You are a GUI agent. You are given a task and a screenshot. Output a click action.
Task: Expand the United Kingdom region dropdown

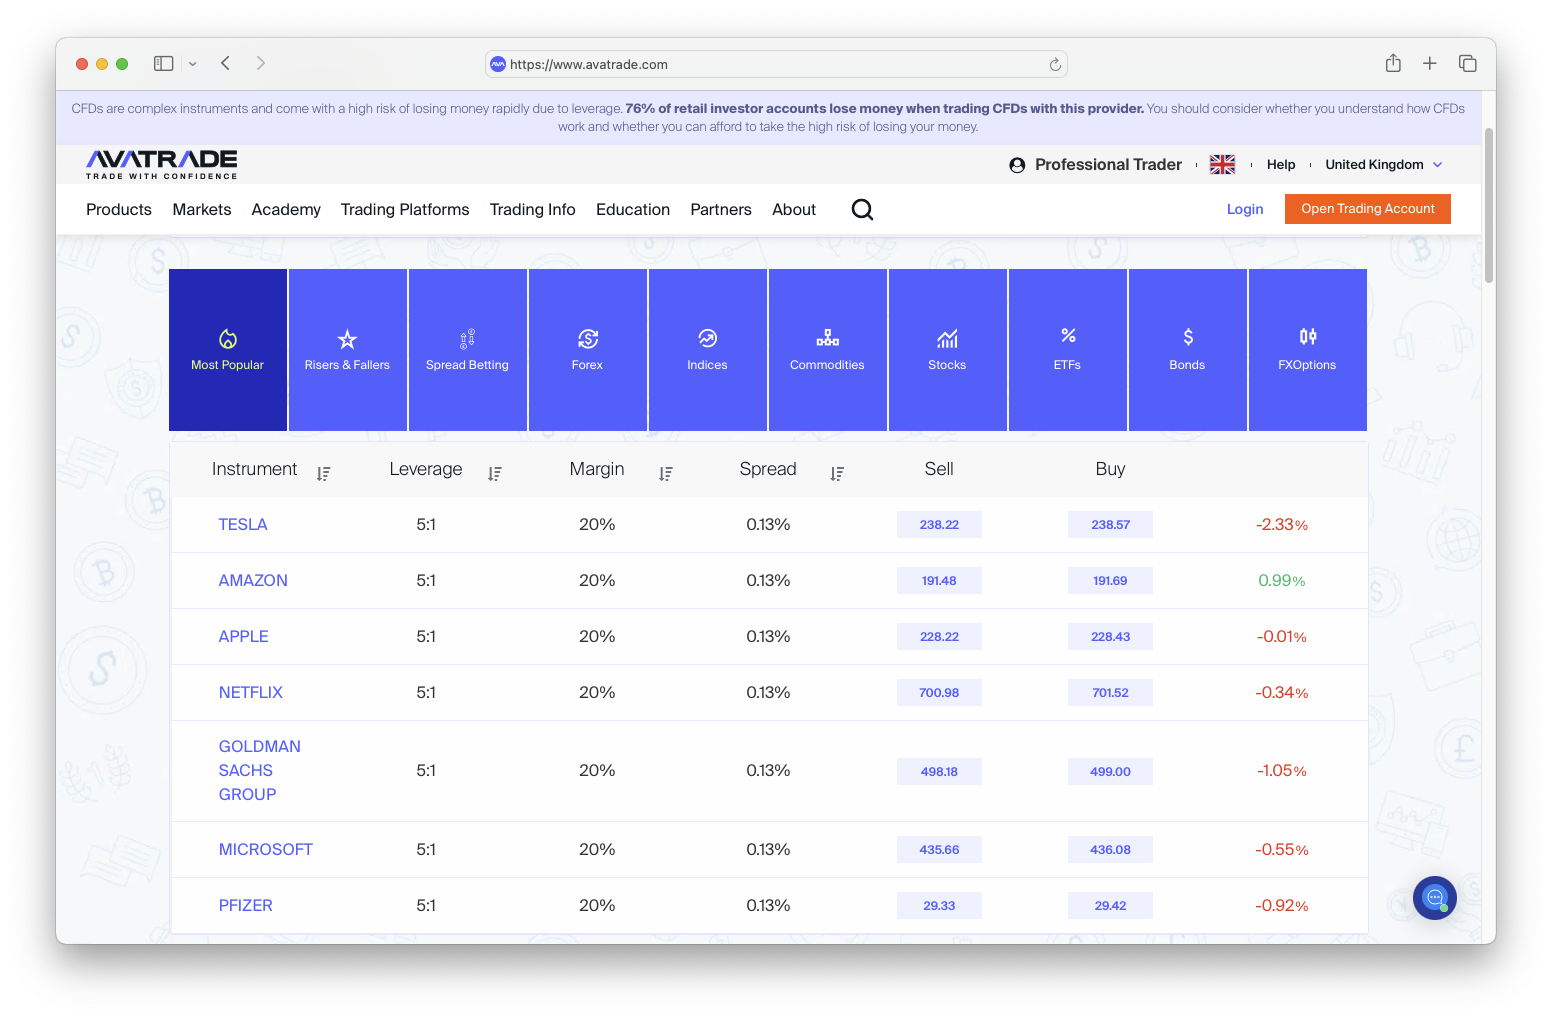[x=1384, y=165]
